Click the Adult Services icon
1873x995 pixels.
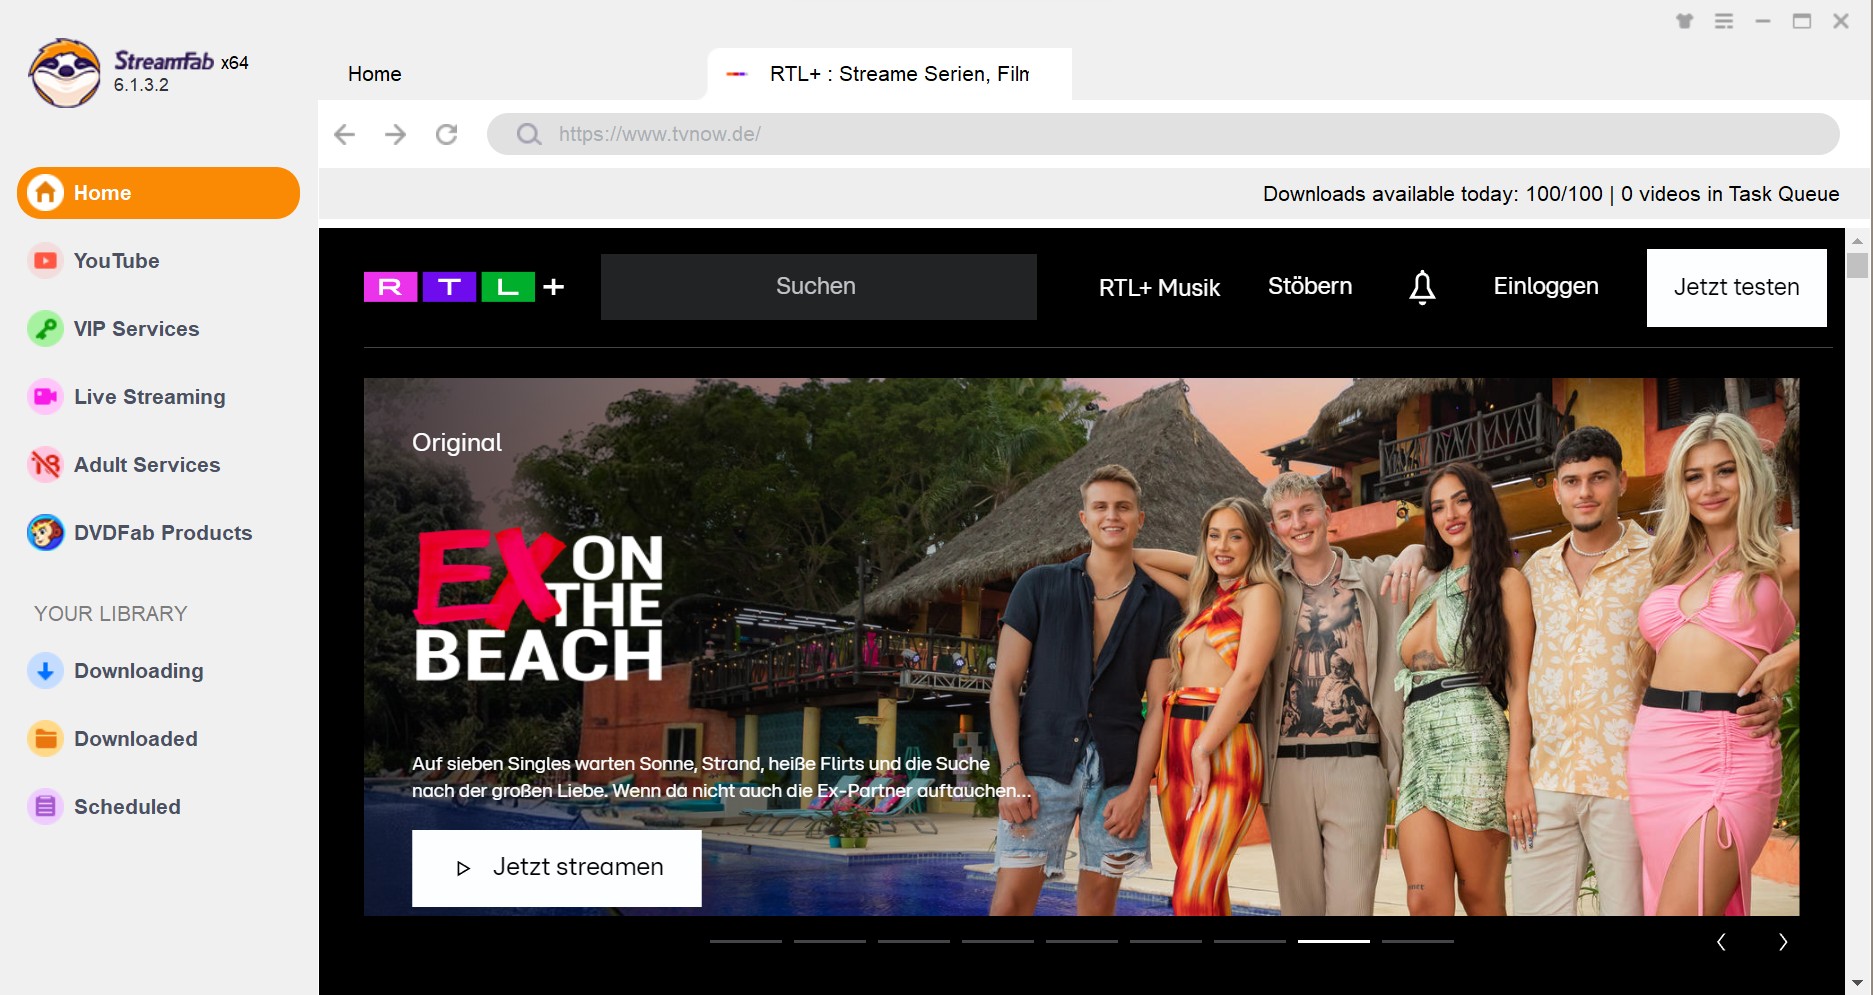tap(45, 465)
